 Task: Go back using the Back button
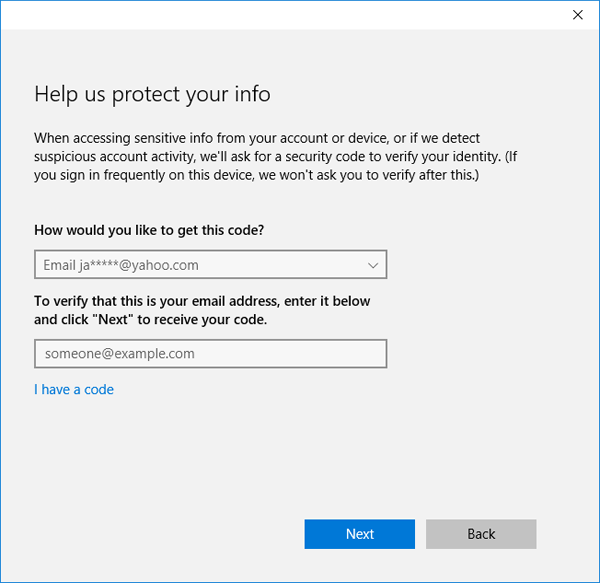(481, 534)
